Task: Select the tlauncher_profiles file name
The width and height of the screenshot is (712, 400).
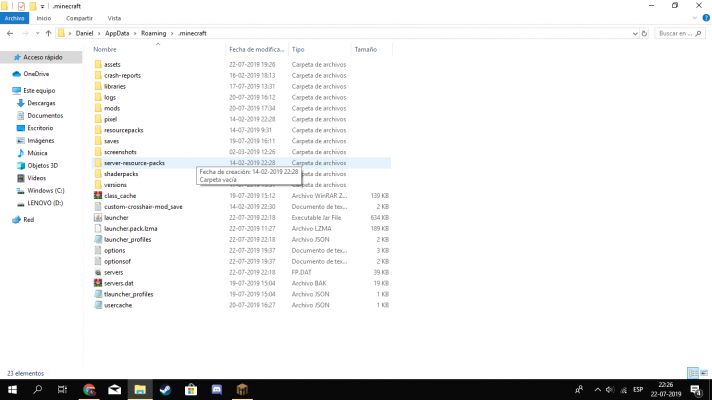Action: pyautogui.click(x=129, y=294)
